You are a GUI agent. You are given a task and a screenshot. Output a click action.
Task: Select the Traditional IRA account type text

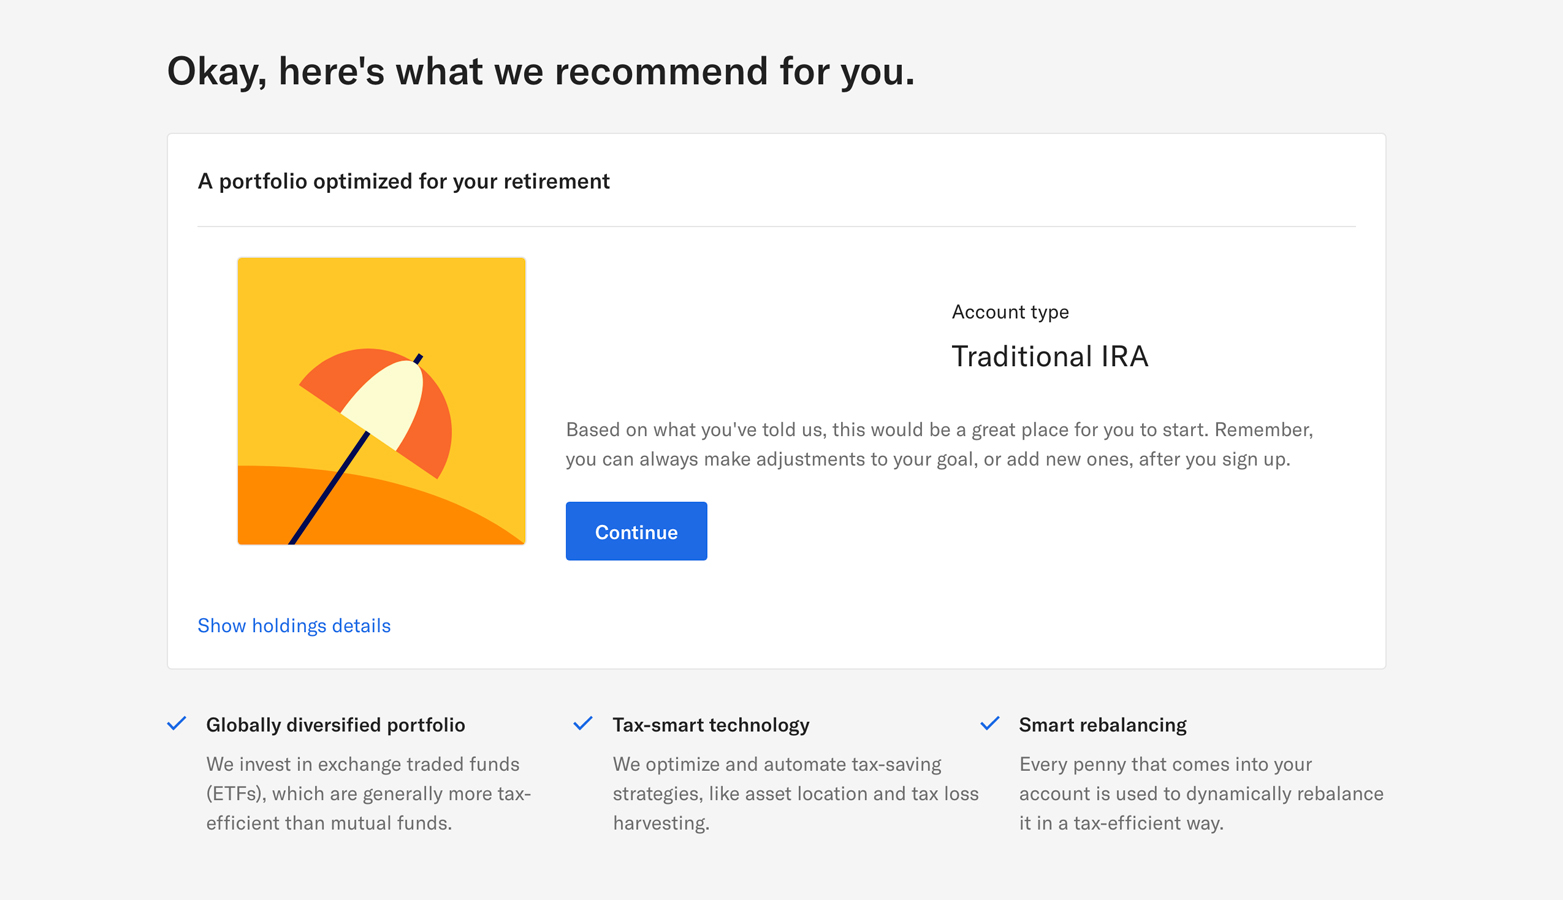[x=1049, y=356]
